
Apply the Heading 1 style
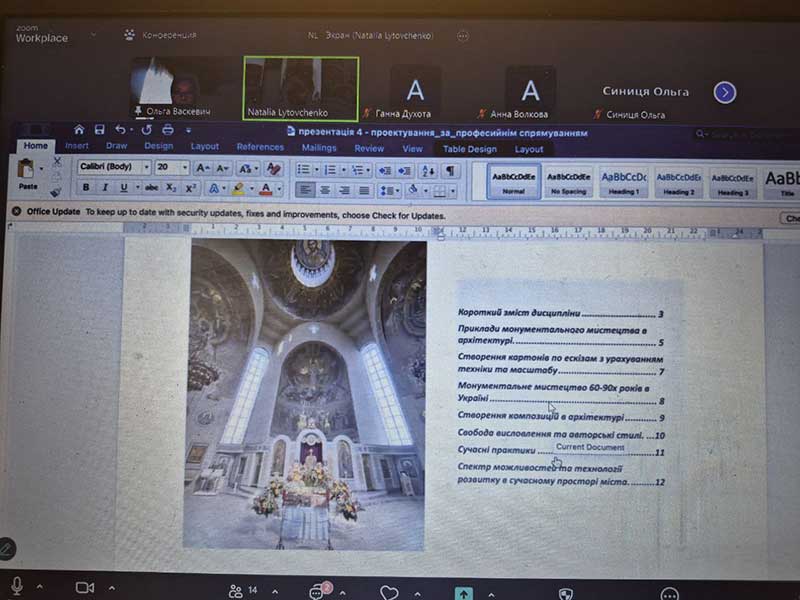pyautogui.click(x=624, y=181)
